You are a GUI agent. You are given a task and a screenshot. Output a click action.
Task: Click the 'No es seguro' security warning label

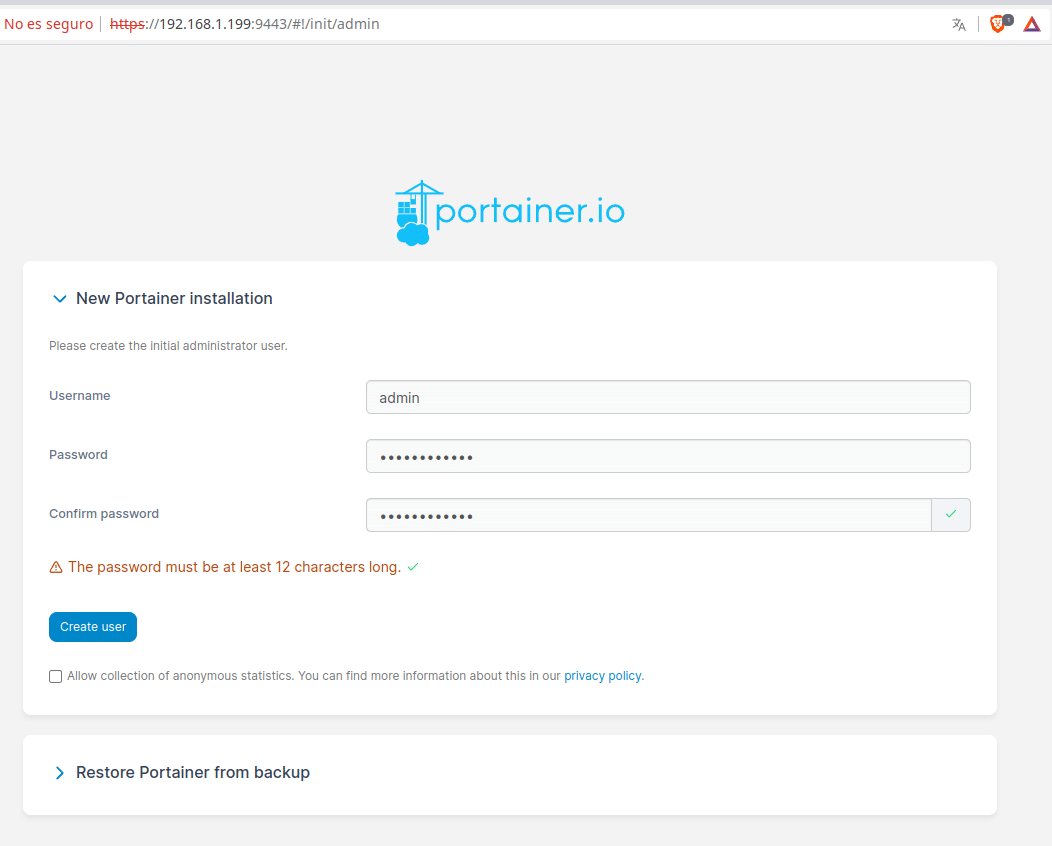[x=48, y=23]
